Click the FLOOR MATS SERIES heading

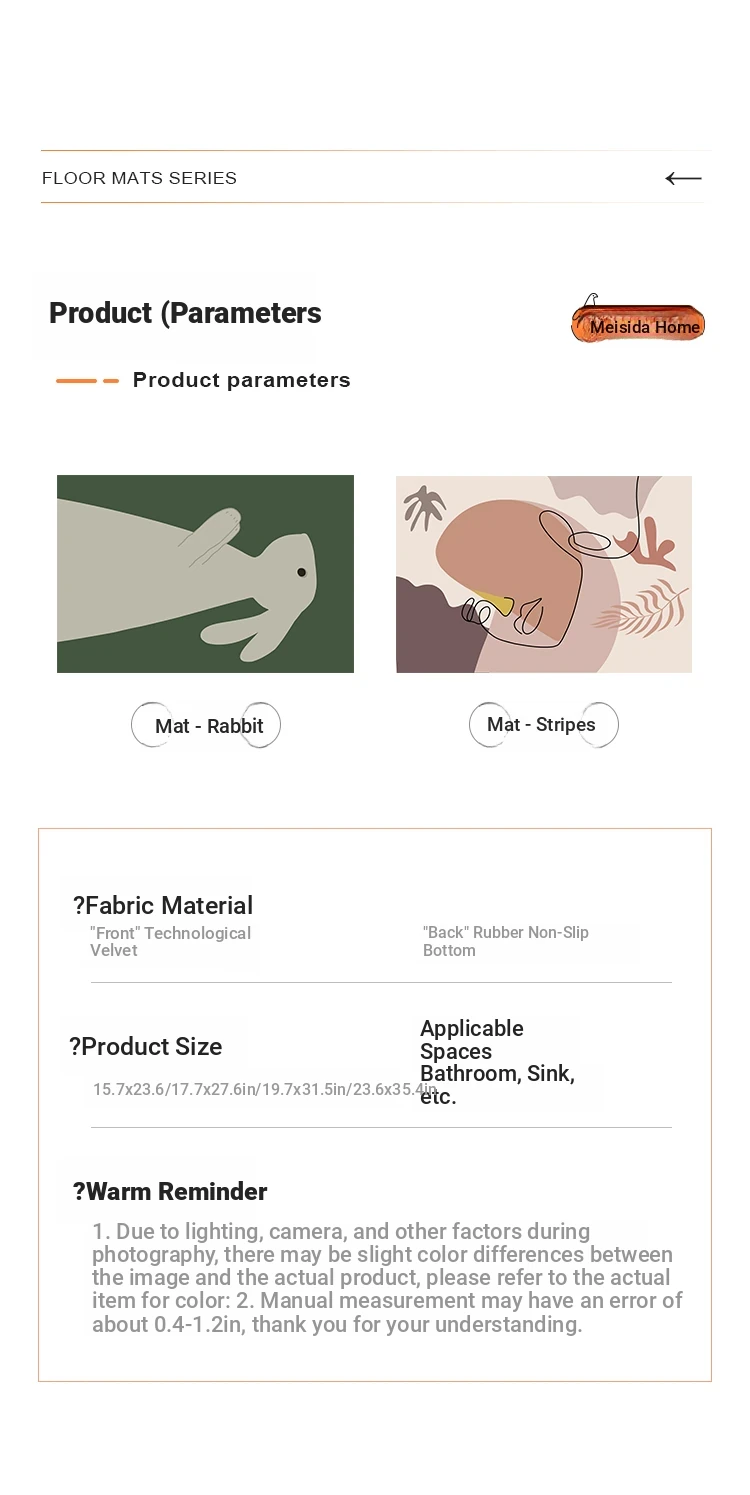click(x=139, y=178)
